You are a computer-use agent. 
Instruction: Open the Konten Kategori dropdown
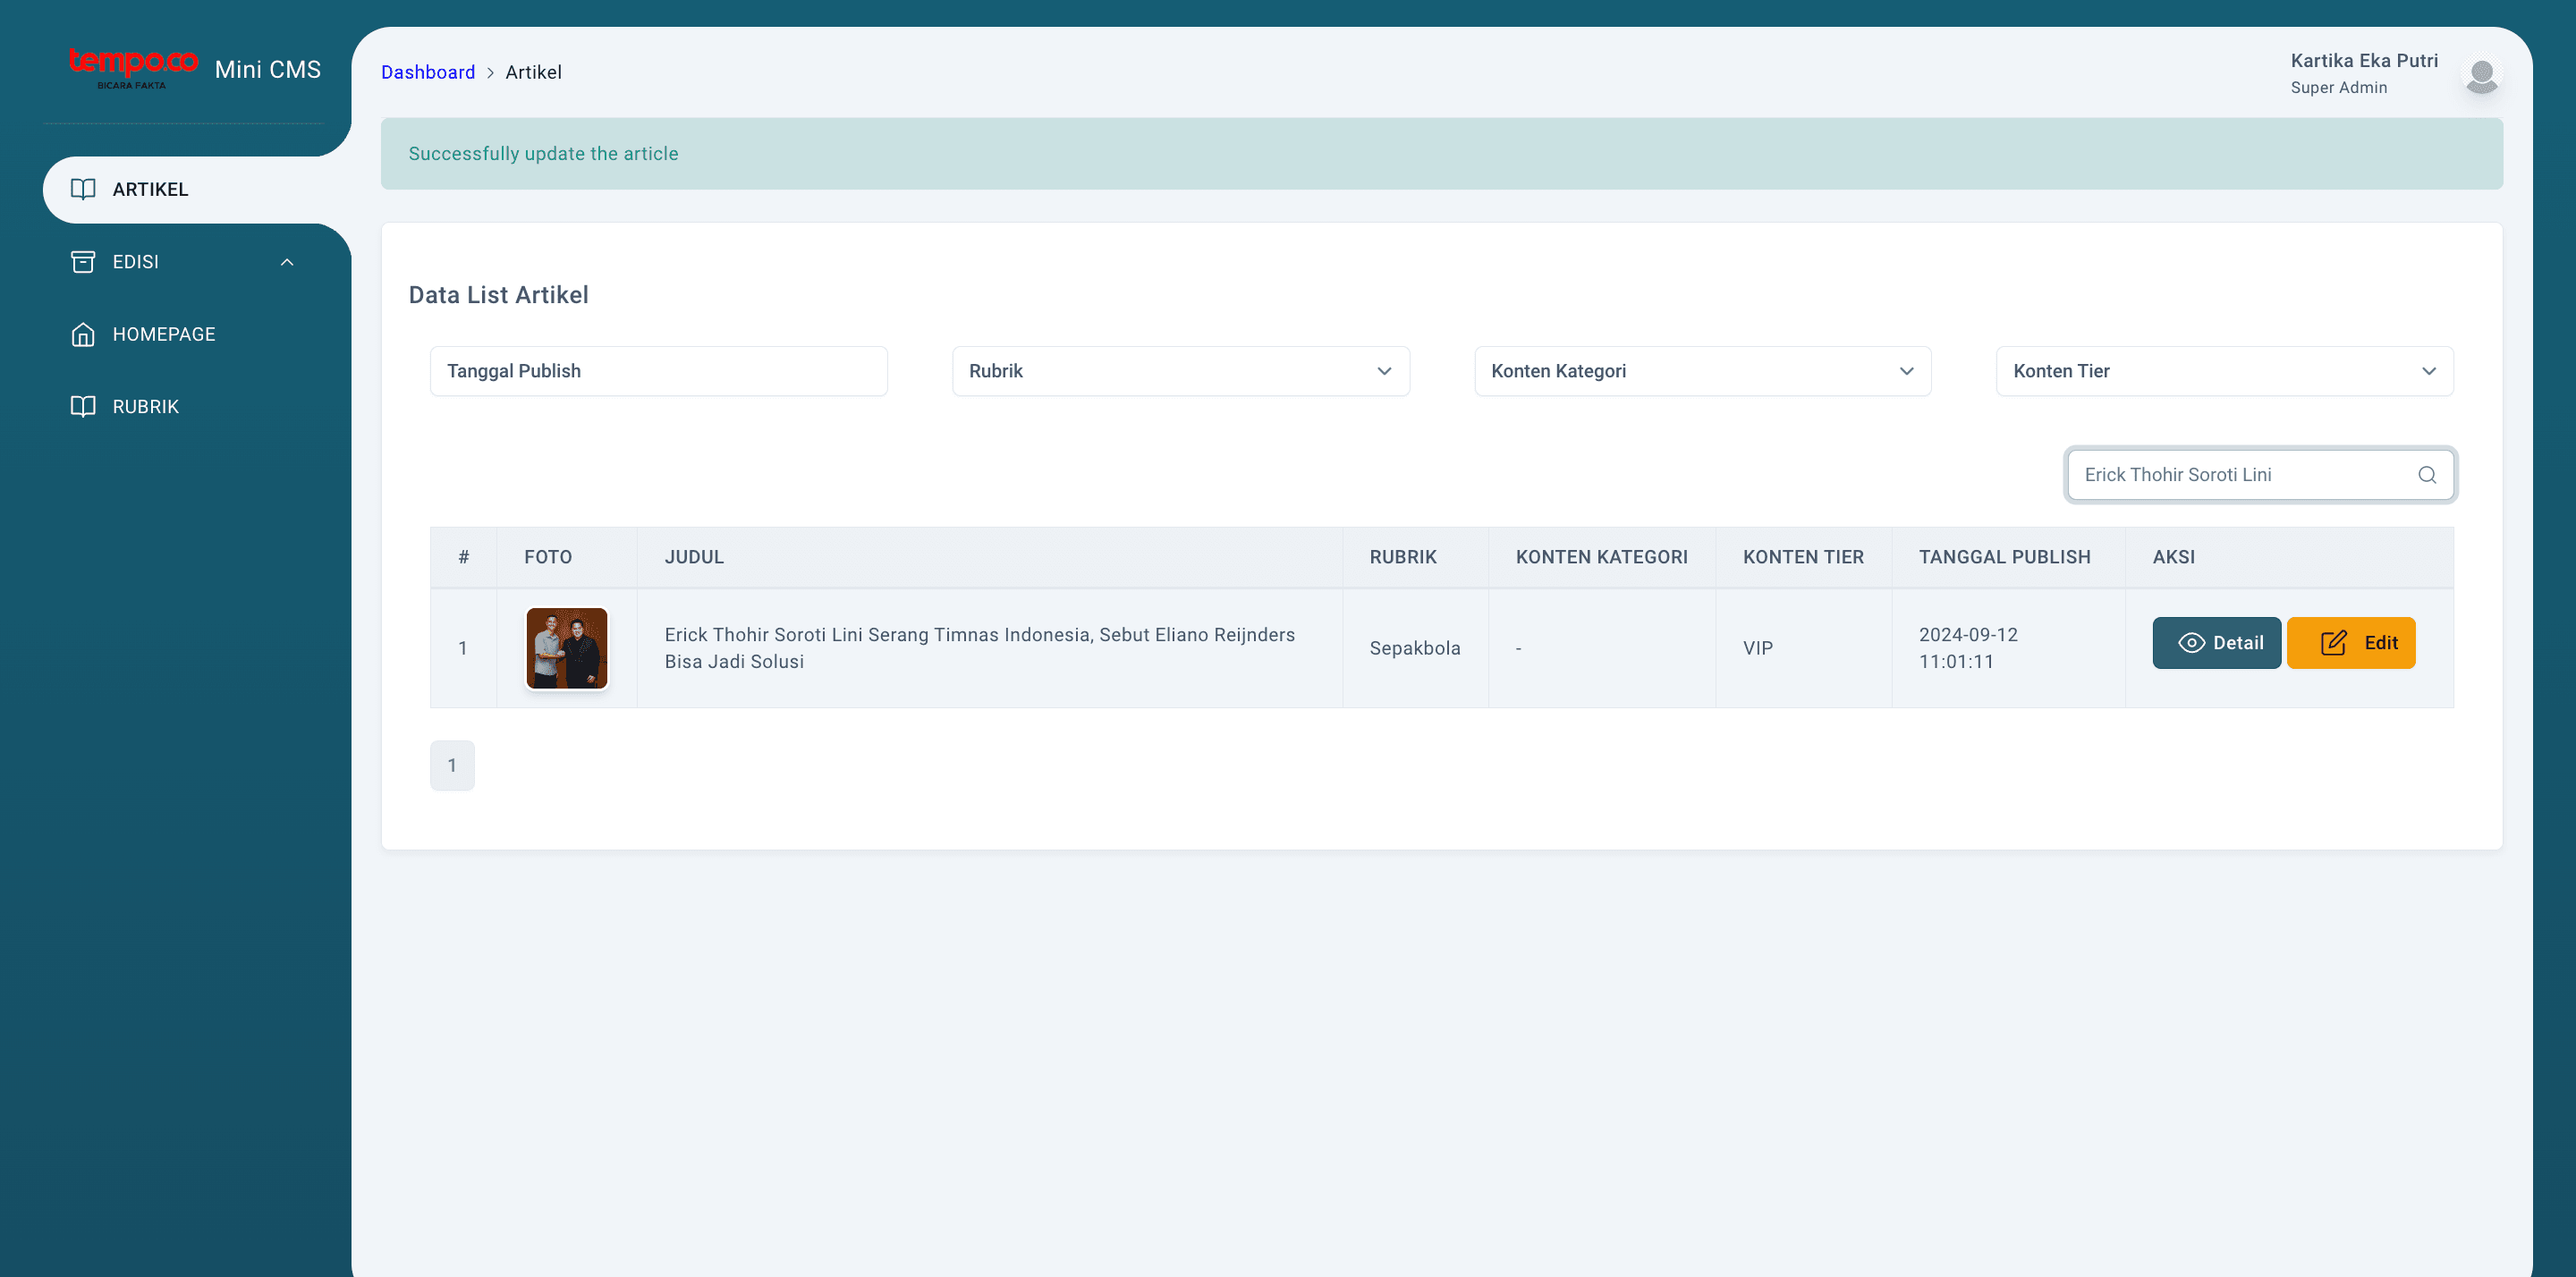(x=1702, y=371)
